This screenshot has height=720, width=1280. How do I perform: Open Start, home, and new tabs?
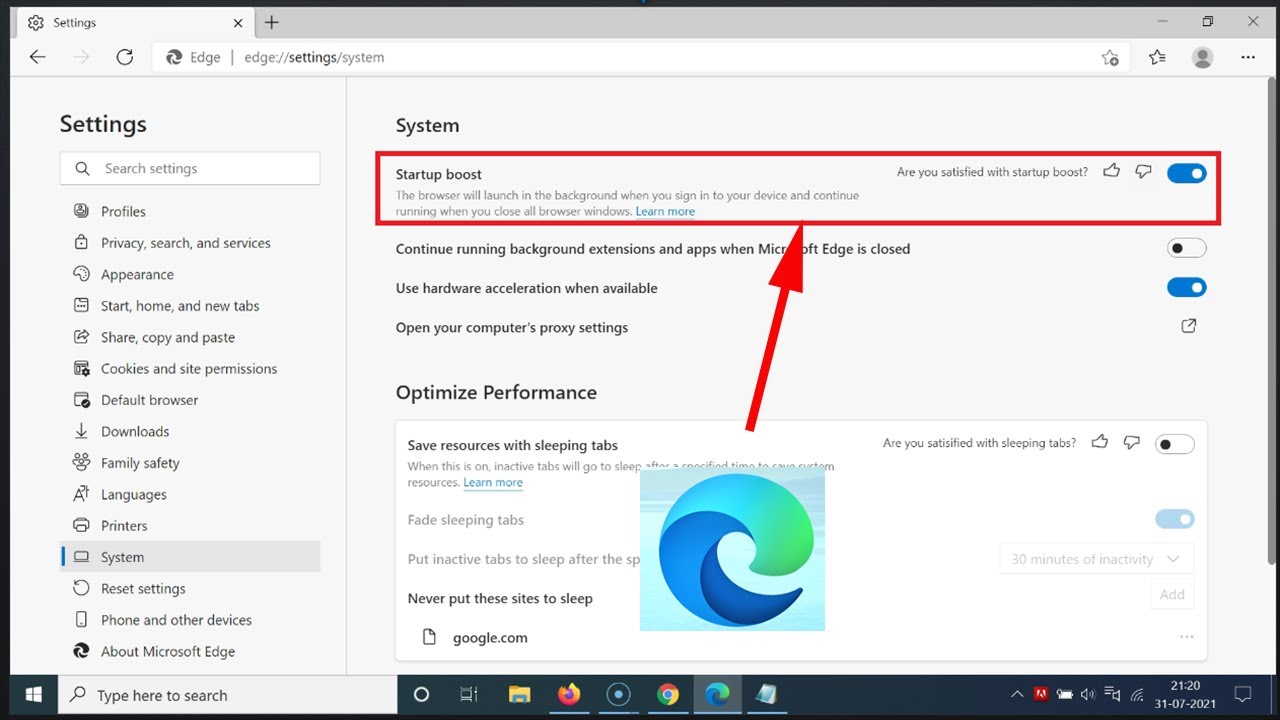pyautogui.click(x=190, y=306)
